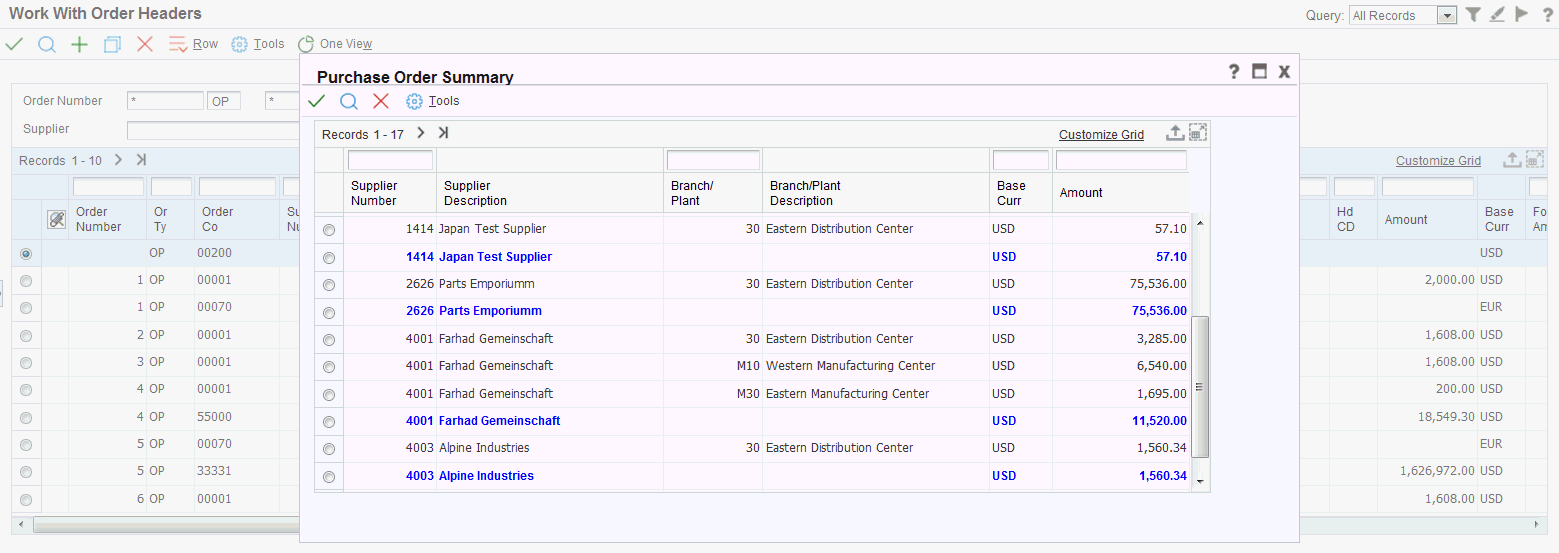Click Customize Grid link in main window
Image resolution: width=1559 pixels, height=553 pixels.
[1438, 161]
